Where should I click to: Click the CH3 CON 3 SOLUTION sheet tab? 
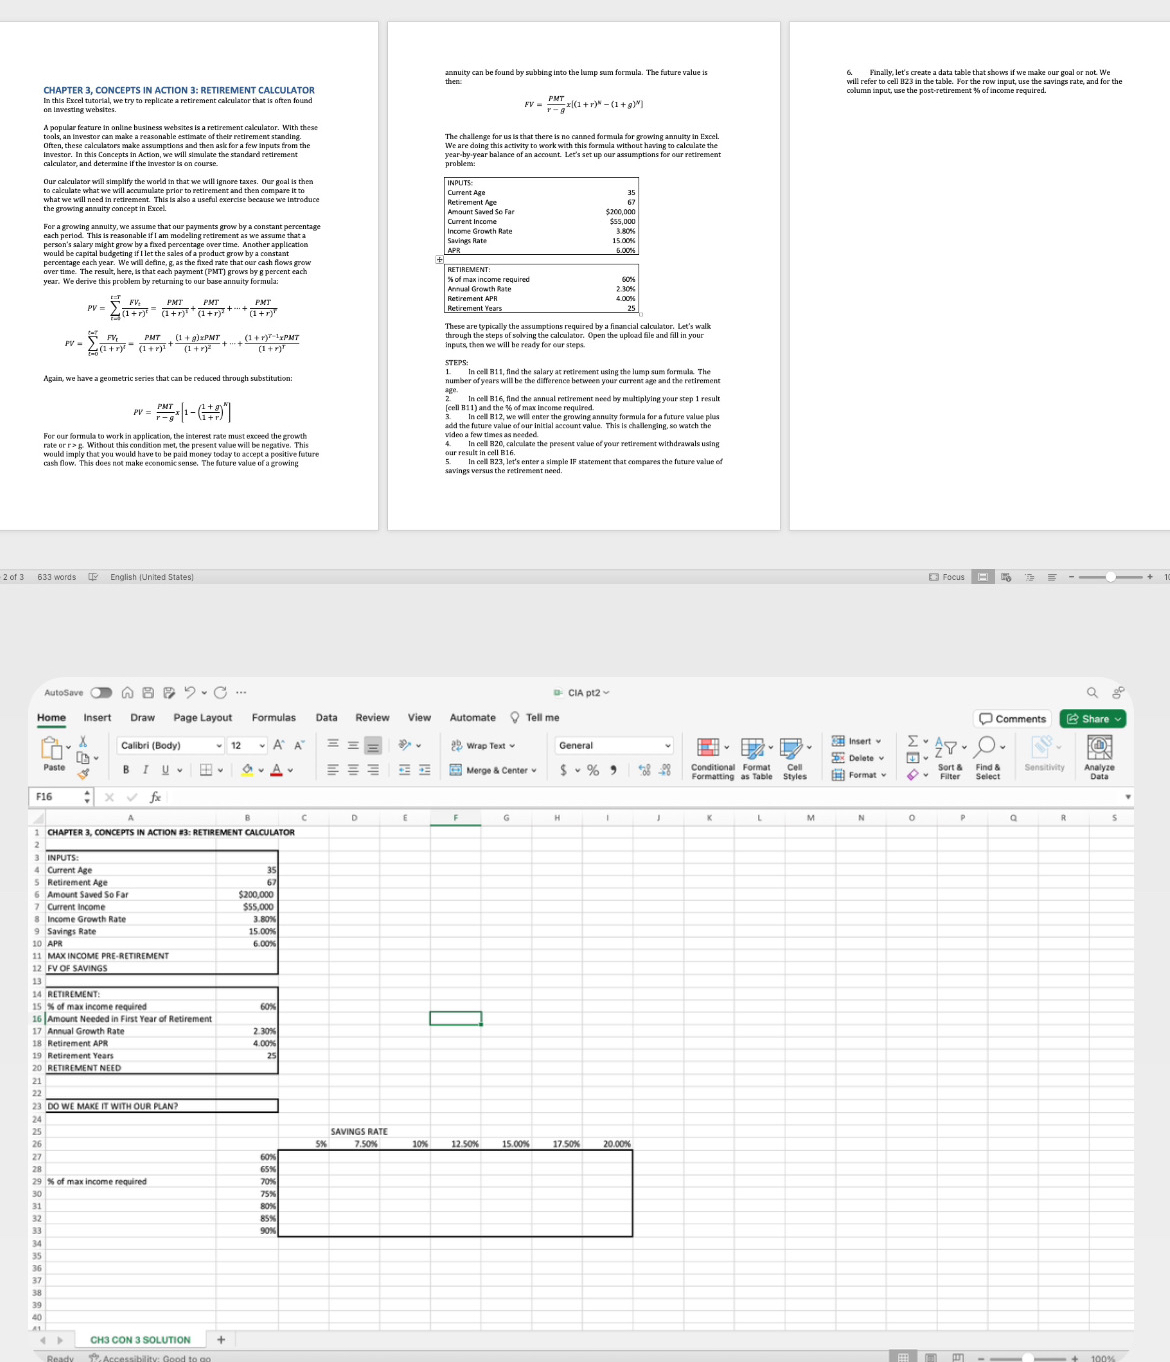tap(139, 1339)
